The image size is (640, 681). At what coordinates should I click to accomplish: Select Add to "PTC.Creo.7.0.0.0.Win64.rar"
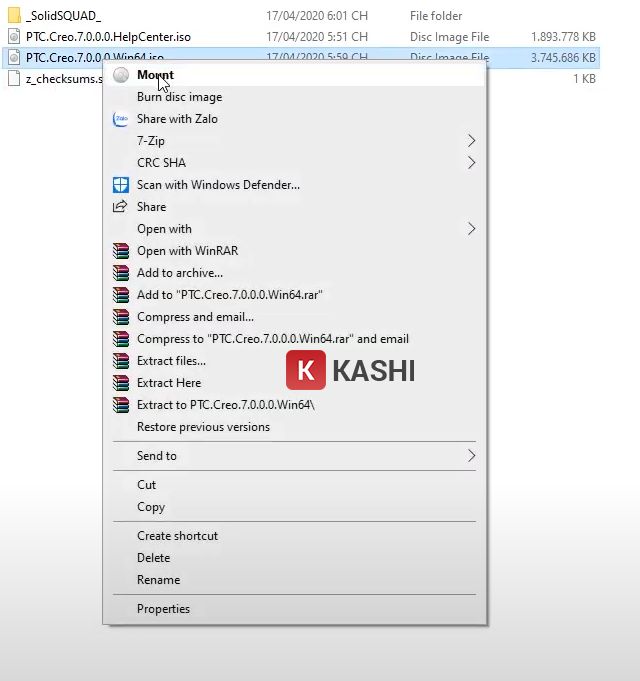click(294, 295)
